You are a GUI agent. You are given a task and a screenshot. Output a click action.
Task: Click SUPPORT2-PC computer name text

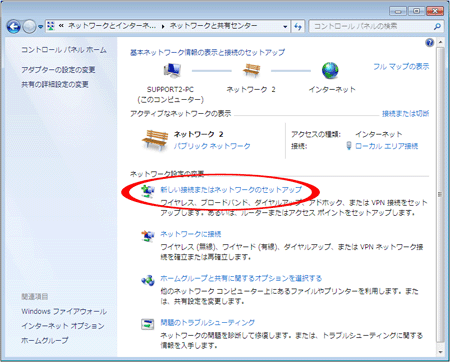click(x=170, y=89)
